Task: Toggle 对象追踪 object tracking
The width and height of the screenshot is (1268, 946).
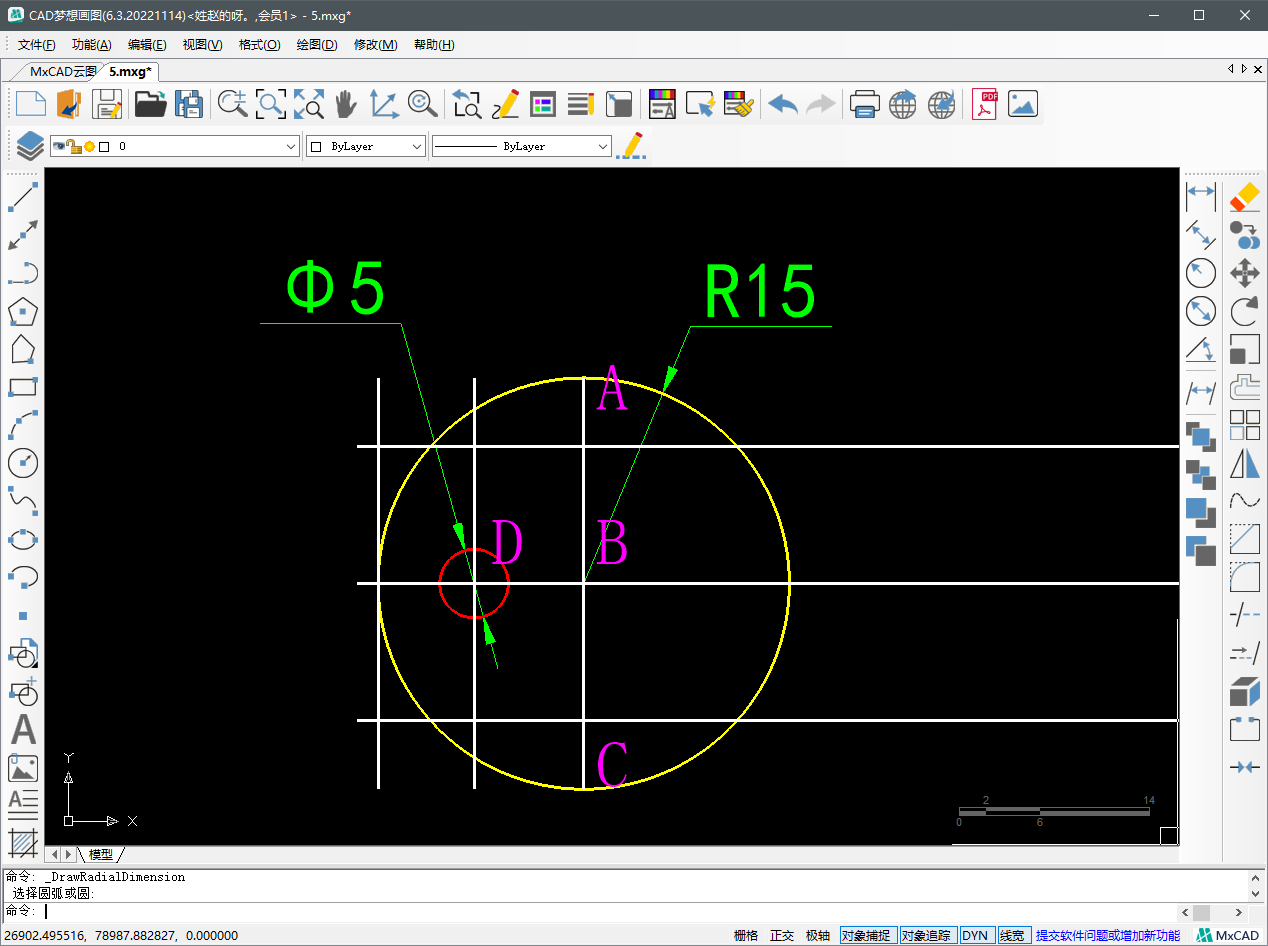Action: click(x=926, y=935)
